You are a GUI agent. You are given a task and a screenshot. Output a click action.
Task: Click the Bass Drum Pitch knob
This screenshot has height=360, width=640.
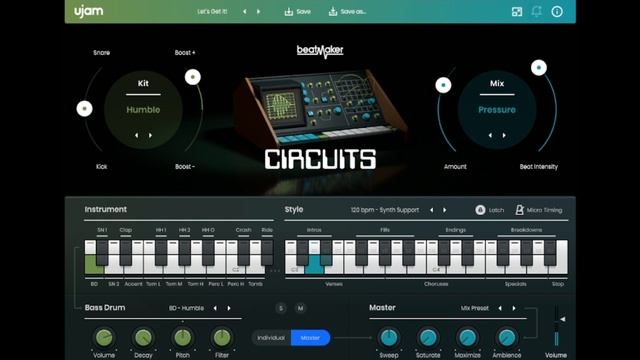tap(182, 338)
